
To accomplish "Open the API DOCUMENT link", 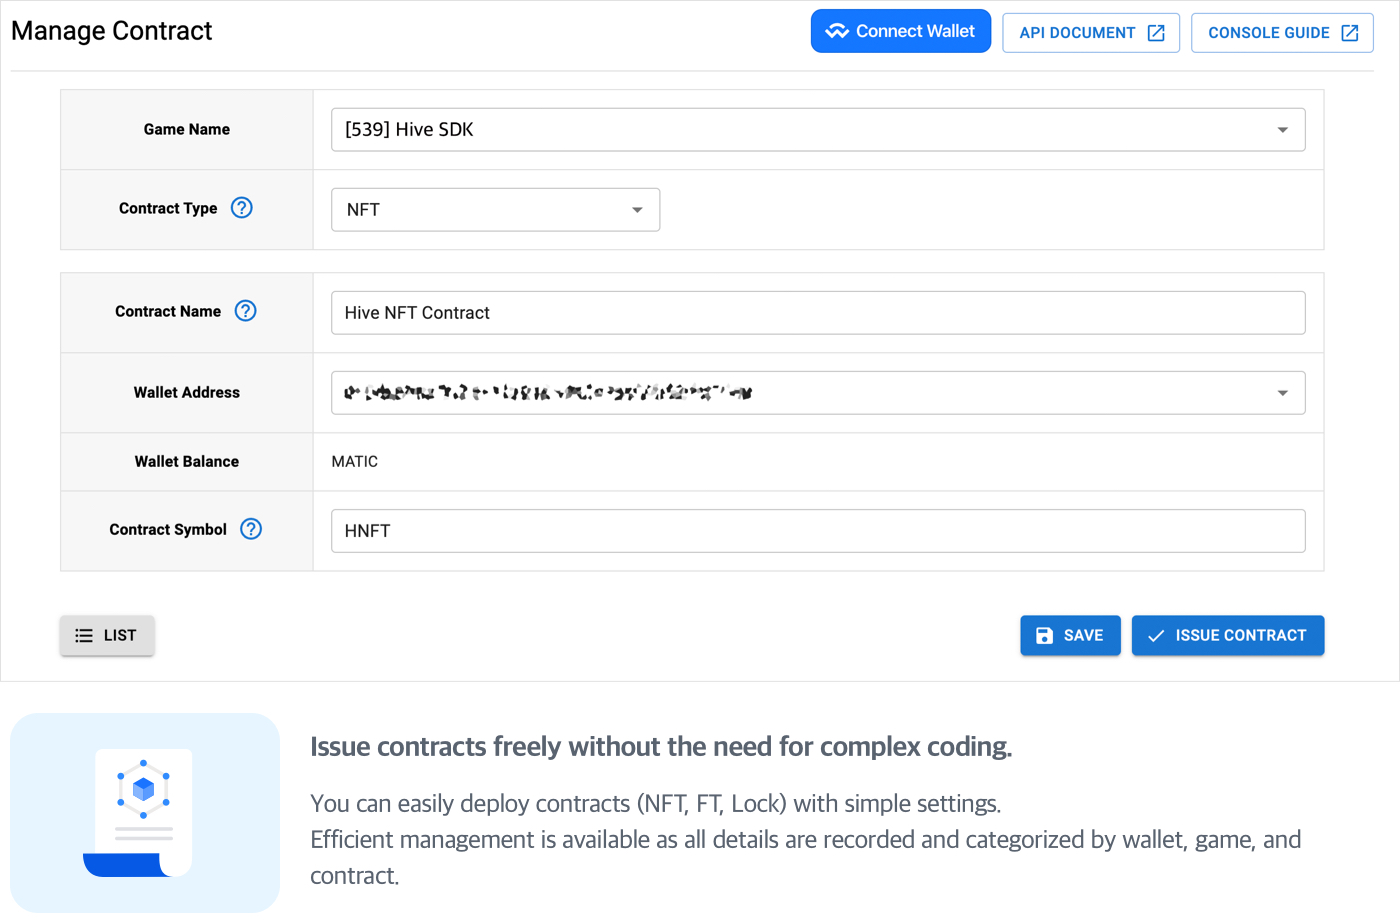I will (1091, 33).
